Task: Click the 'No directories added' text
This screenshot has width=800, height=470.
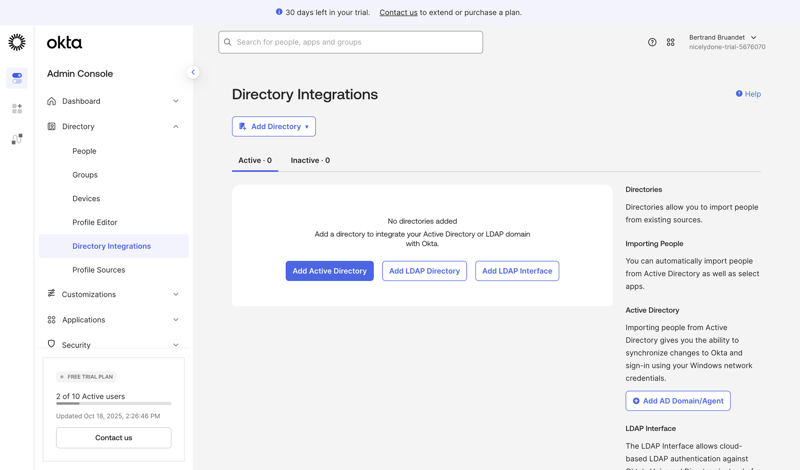Action: (422, 221)
